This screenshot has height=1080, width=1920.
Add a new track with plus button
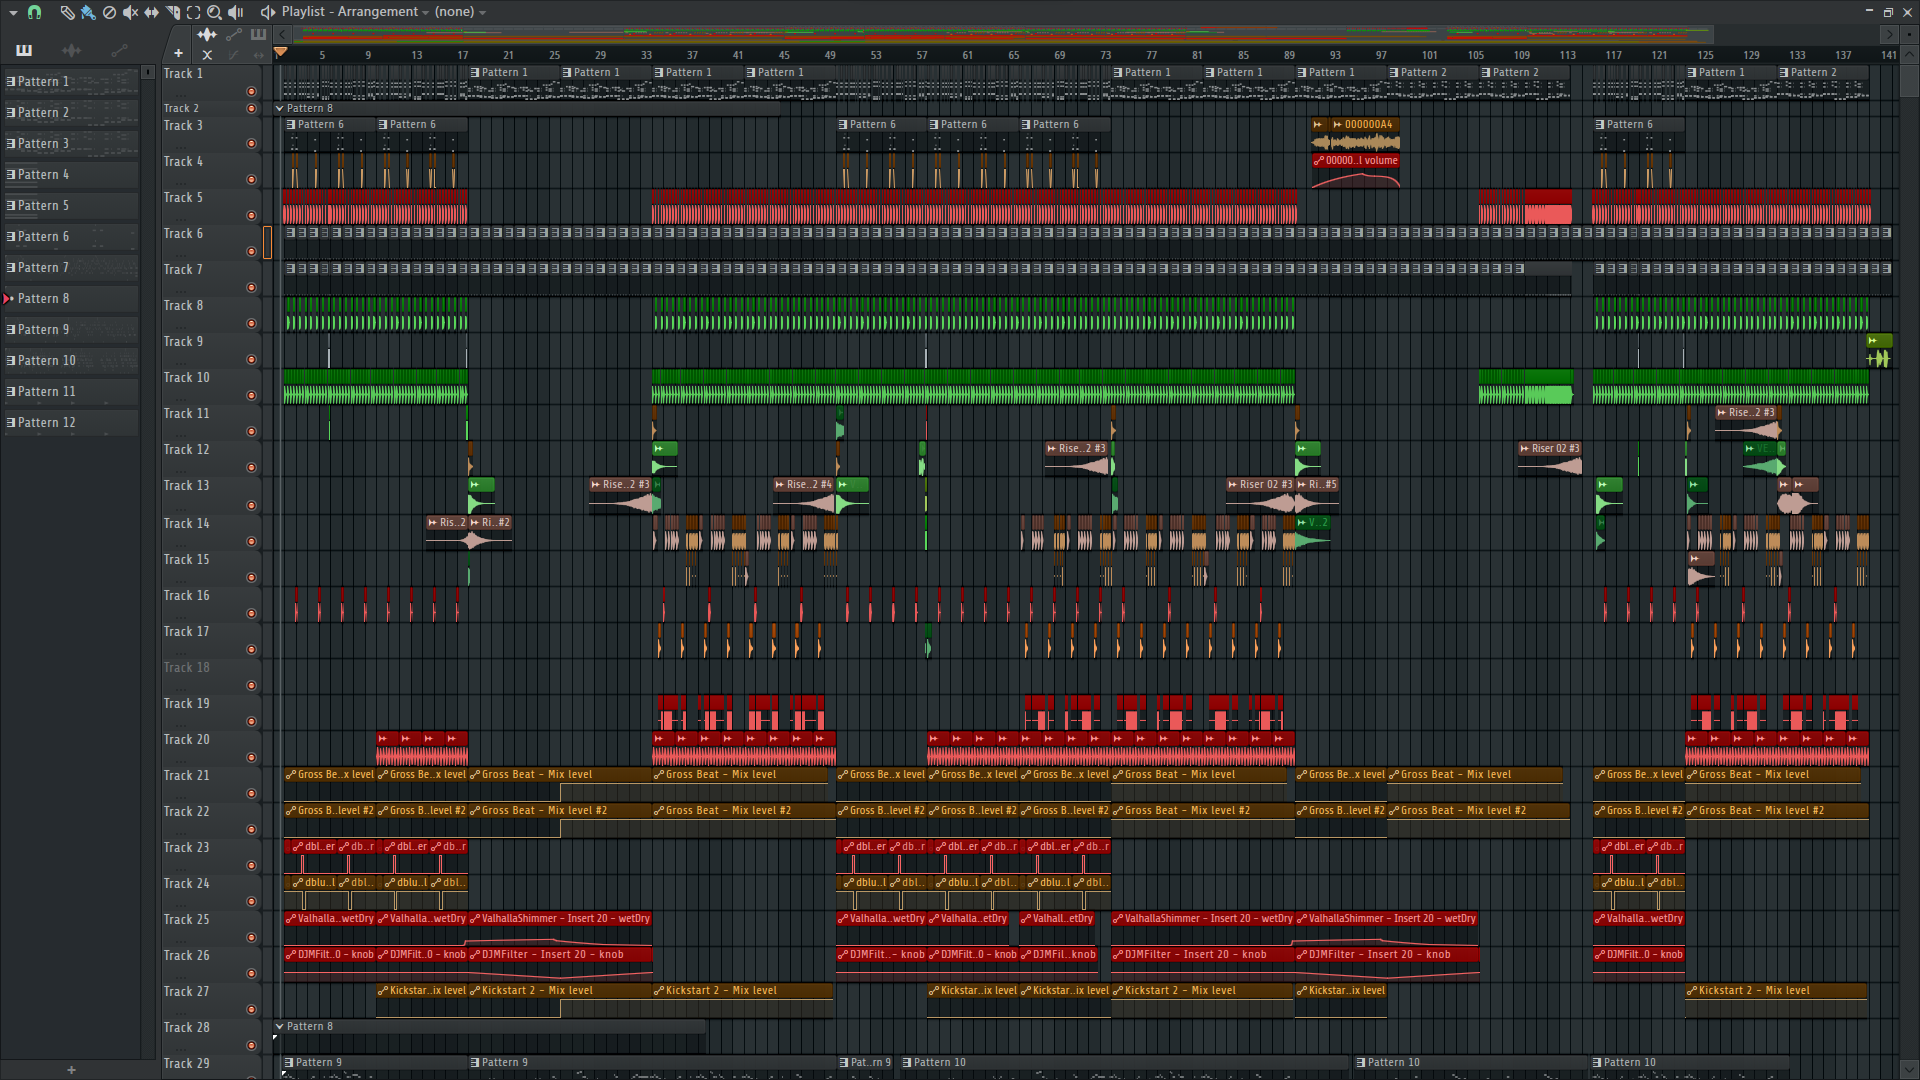(x=178, y=53)
